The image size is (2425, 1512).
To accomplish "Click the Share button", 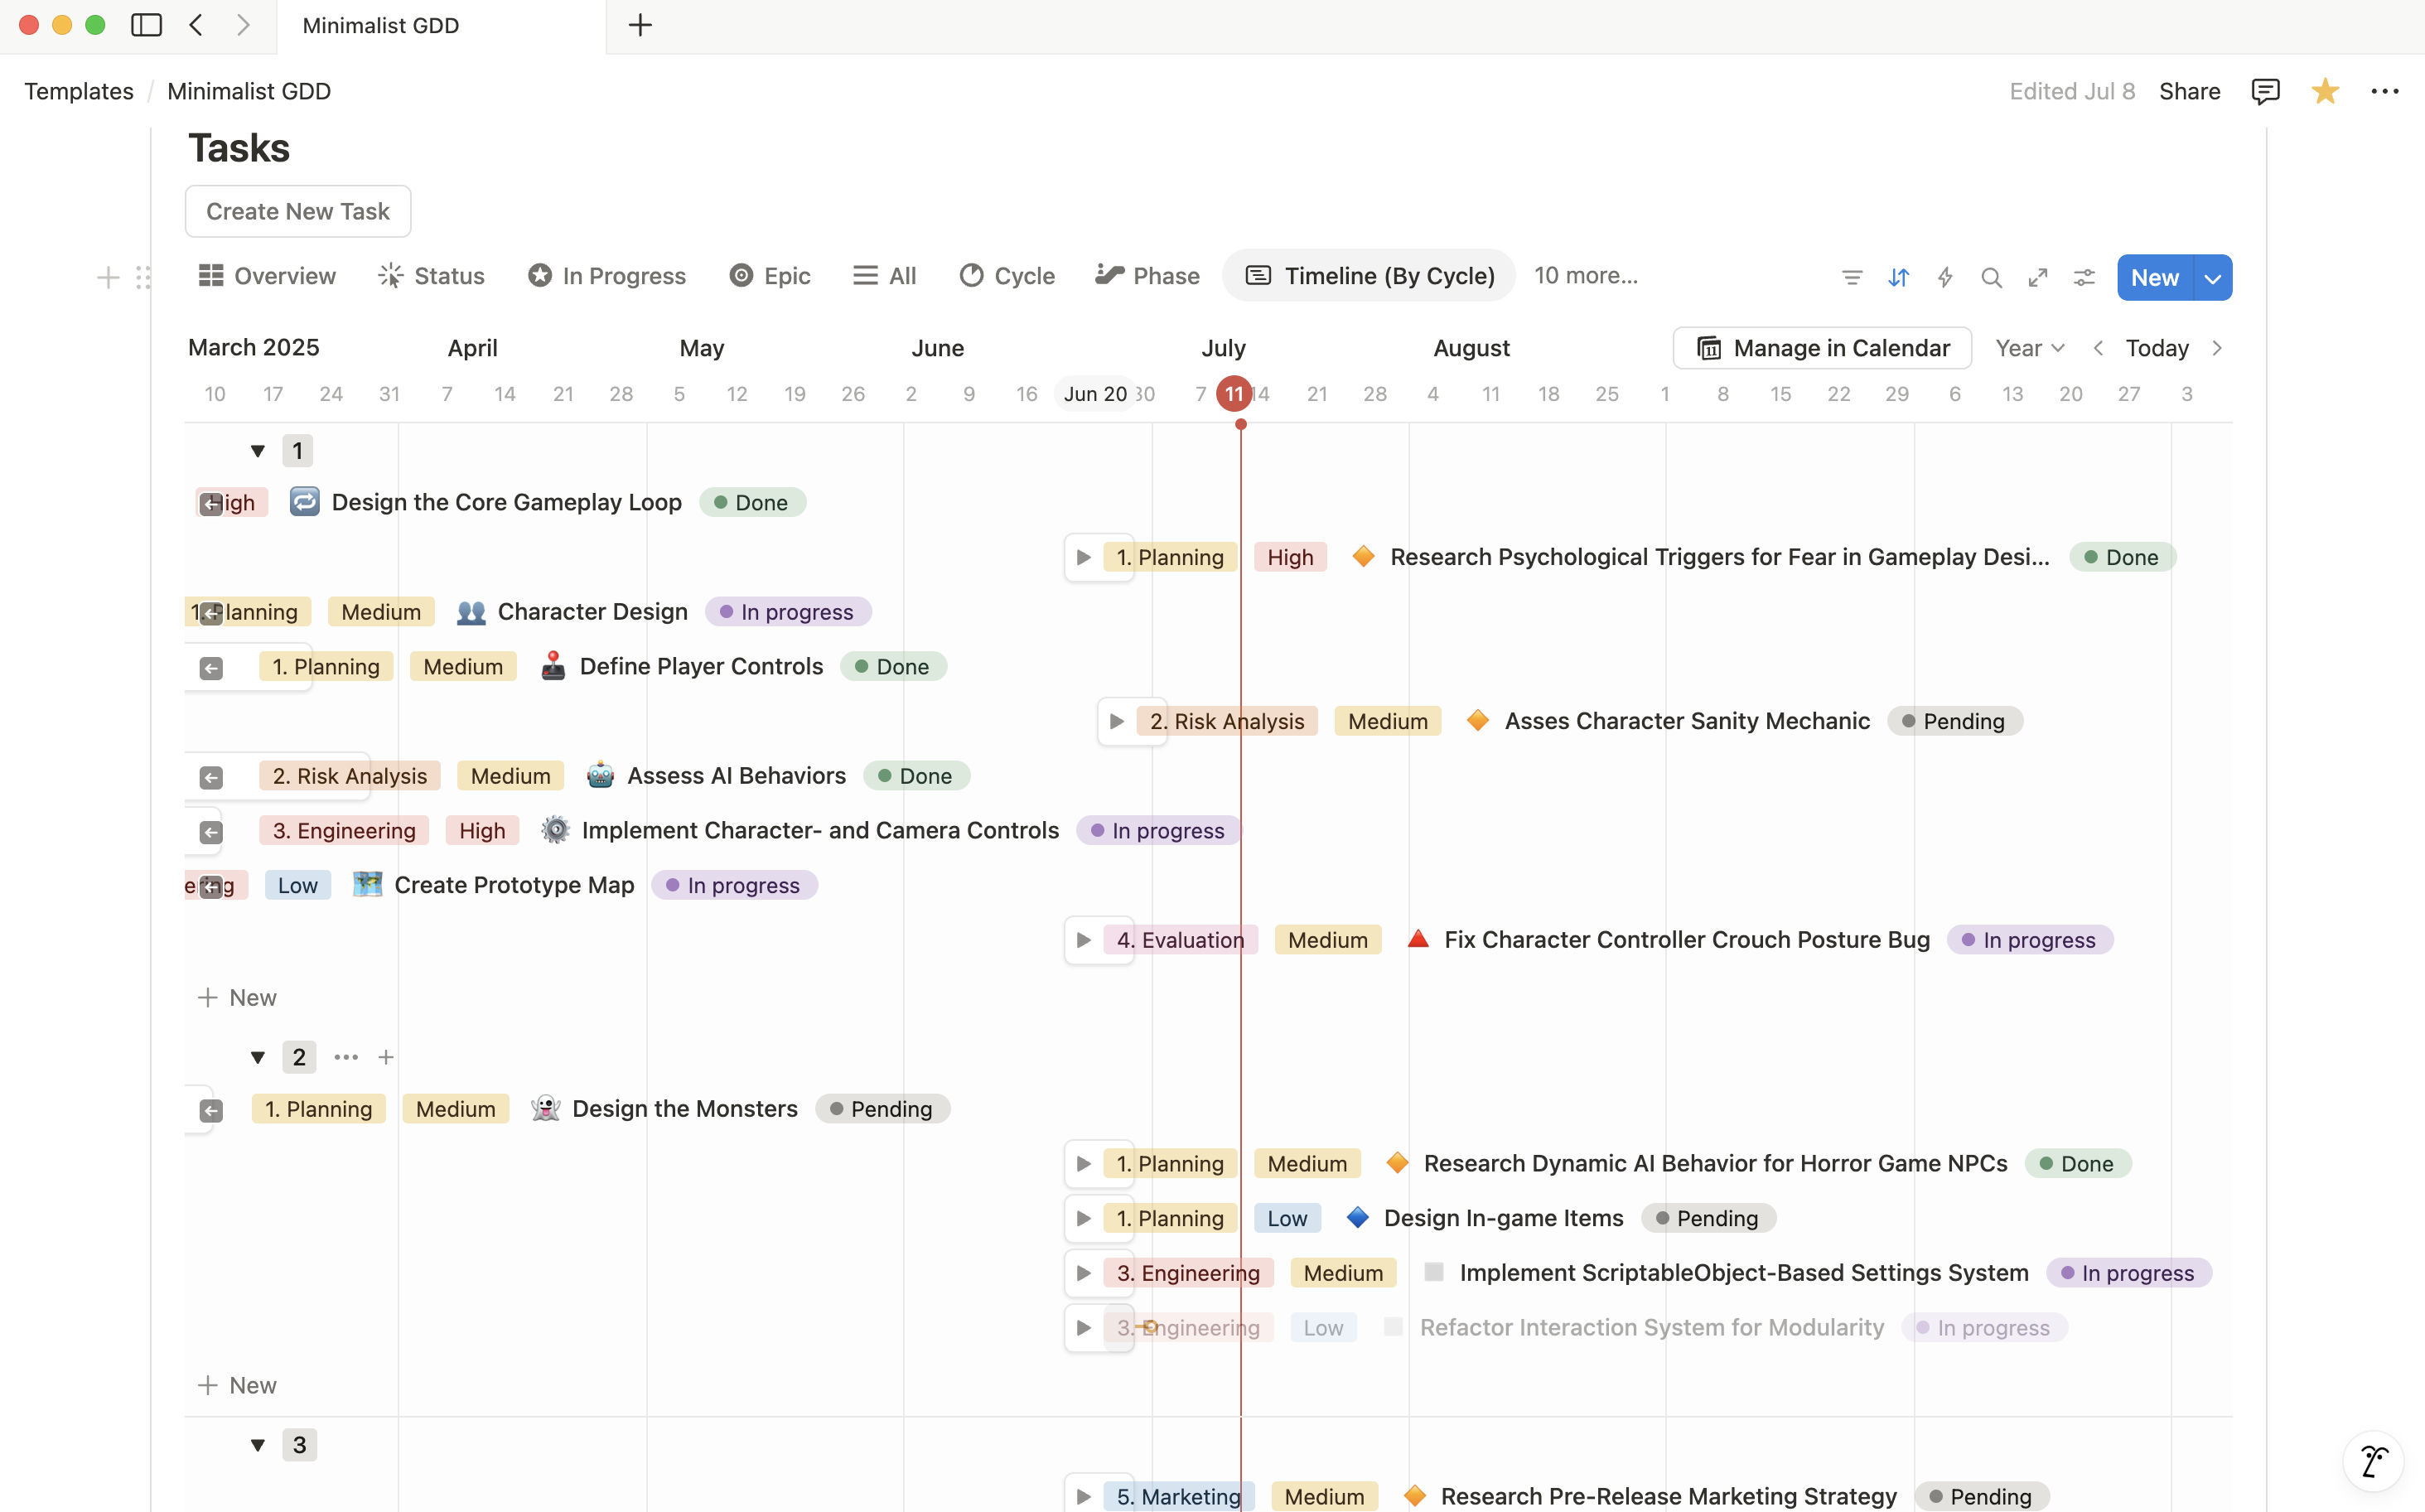I will click(2189, 91).
